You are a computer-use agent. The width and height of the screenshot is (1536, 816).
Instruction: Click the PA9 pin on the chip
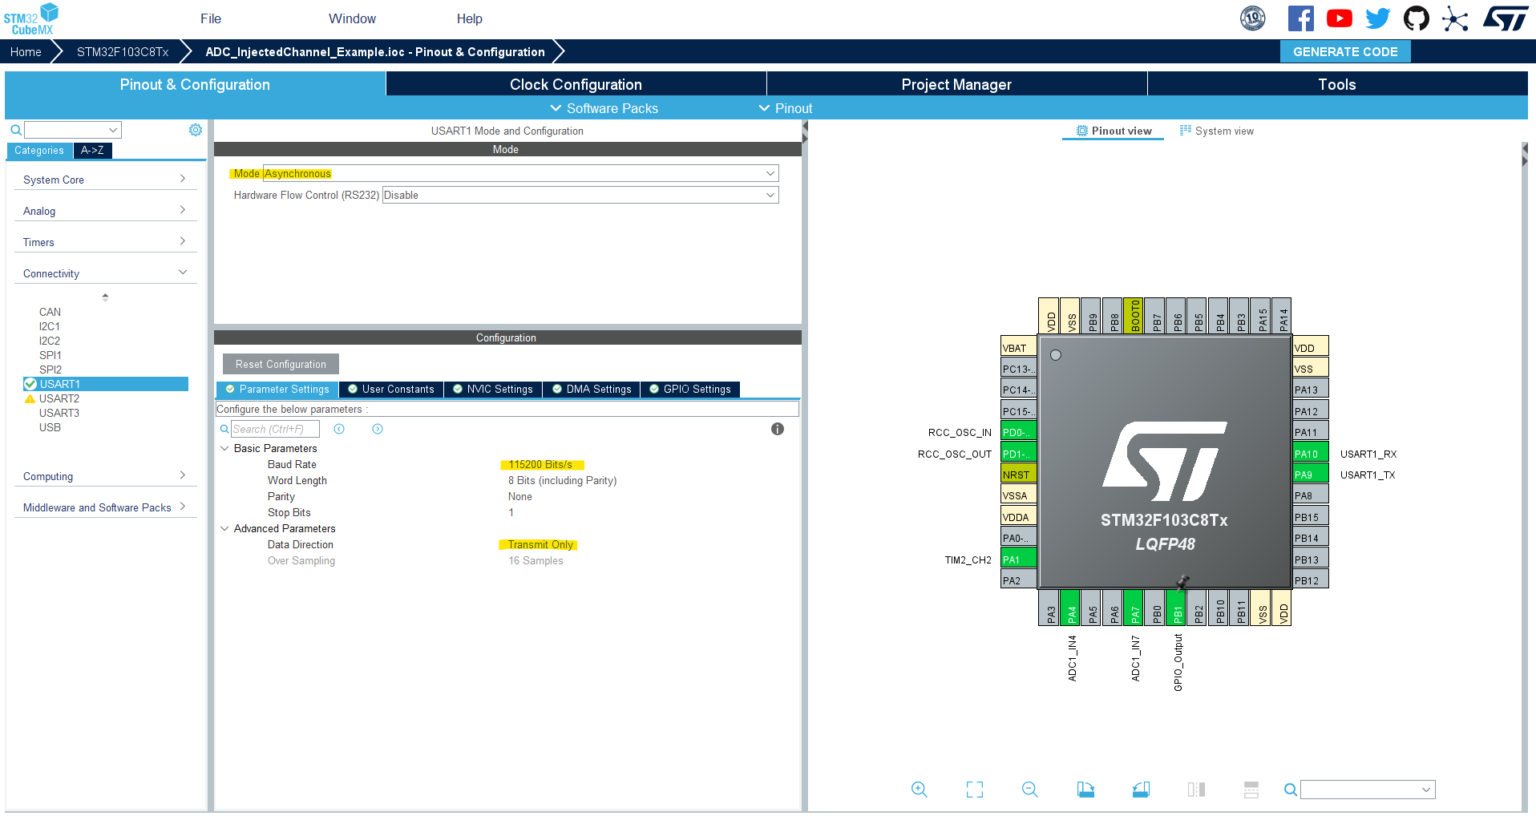[x=1309, y=474]
